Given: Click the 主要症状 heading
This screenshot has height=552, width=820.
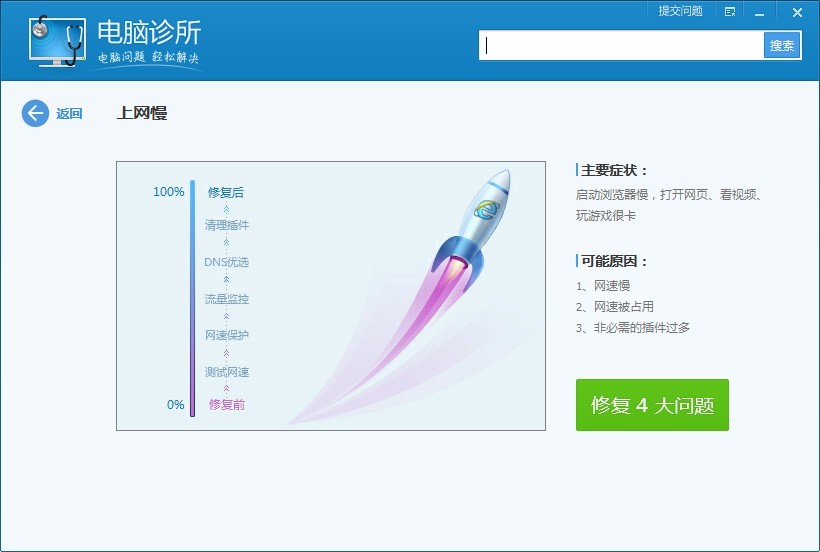Looking at the screenshot, I should point(613,170).
